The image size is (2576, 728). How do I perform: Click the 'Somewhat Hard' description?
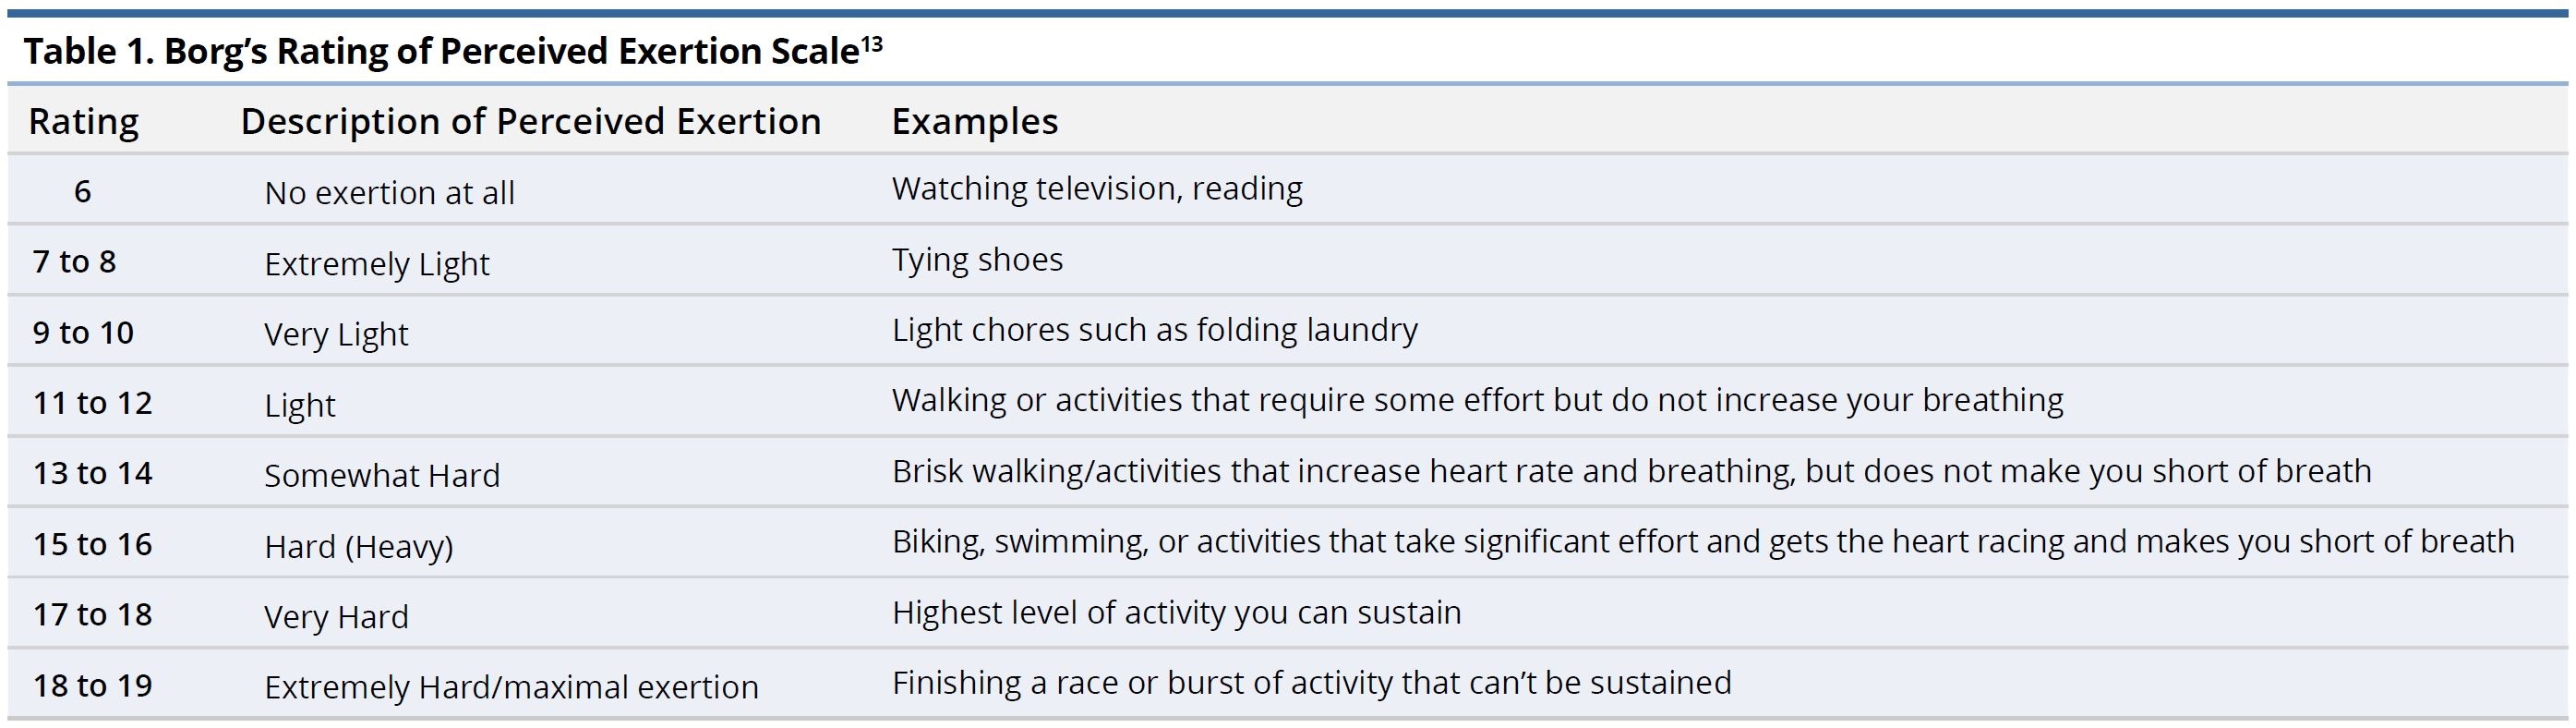(382, 476)
